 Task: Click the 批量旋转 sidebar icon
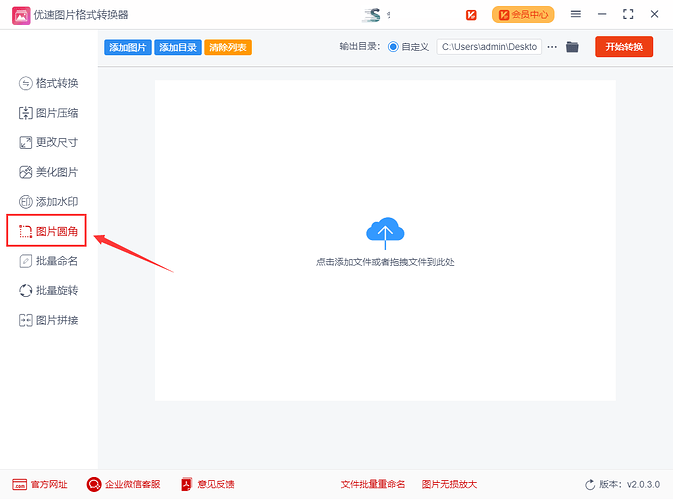pyautogui.click(x=26, y=291)
